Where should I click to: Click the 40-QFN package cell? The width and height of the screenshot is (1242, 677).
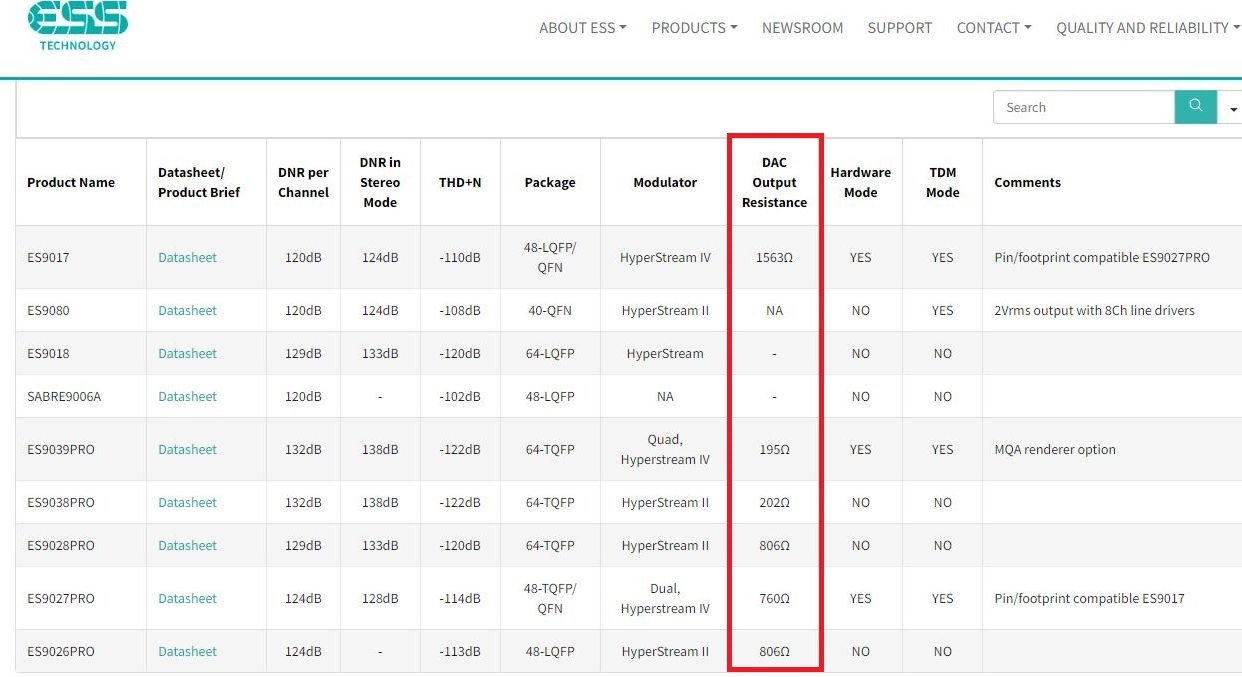[550, 310]
